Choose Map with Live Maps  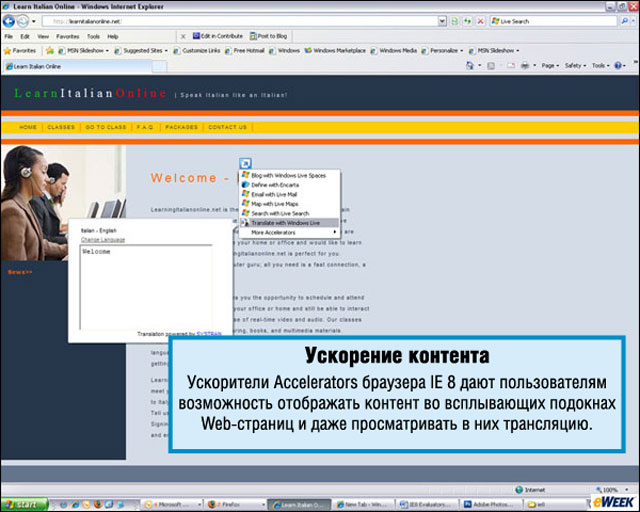pos(289,204)
